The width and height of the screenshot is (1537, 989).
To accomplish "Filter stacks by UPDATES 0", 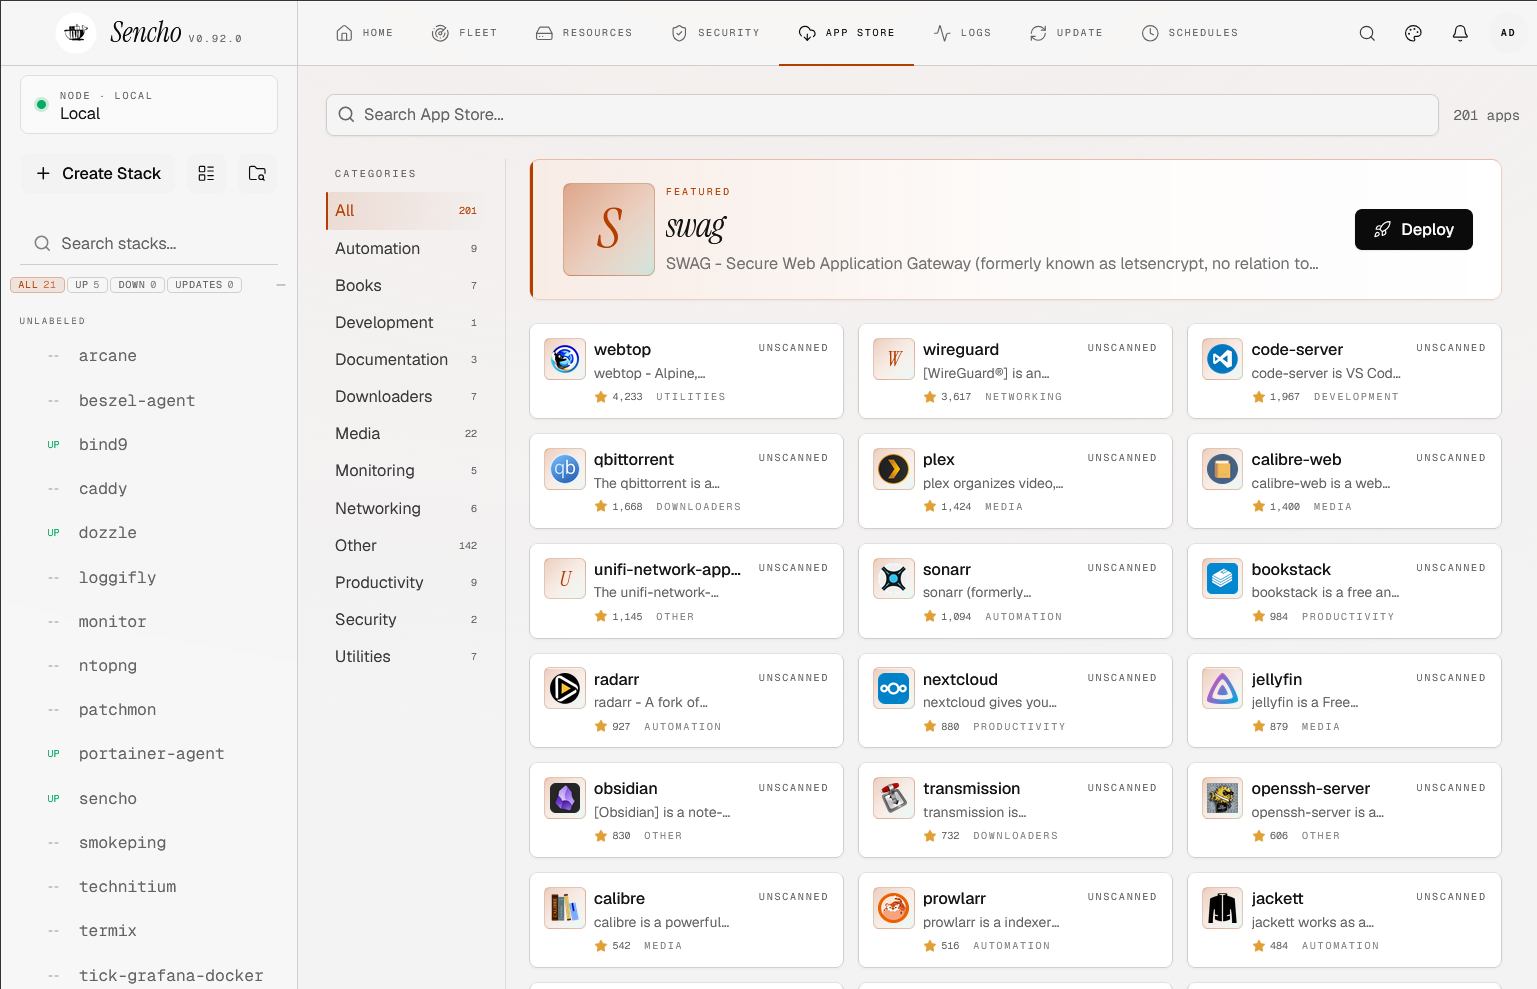I will (x=204, y=285).
